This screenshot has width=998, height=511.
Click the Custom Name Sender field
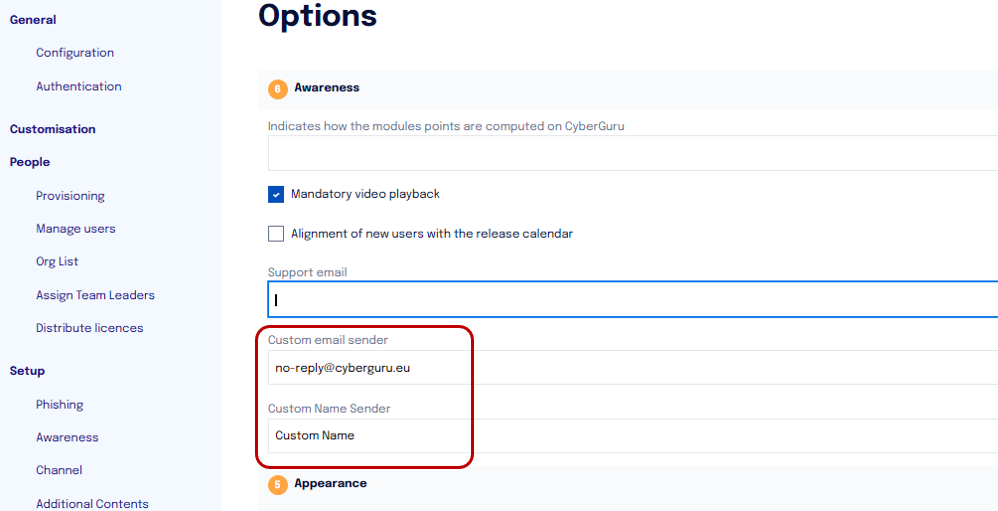[633, 436]
